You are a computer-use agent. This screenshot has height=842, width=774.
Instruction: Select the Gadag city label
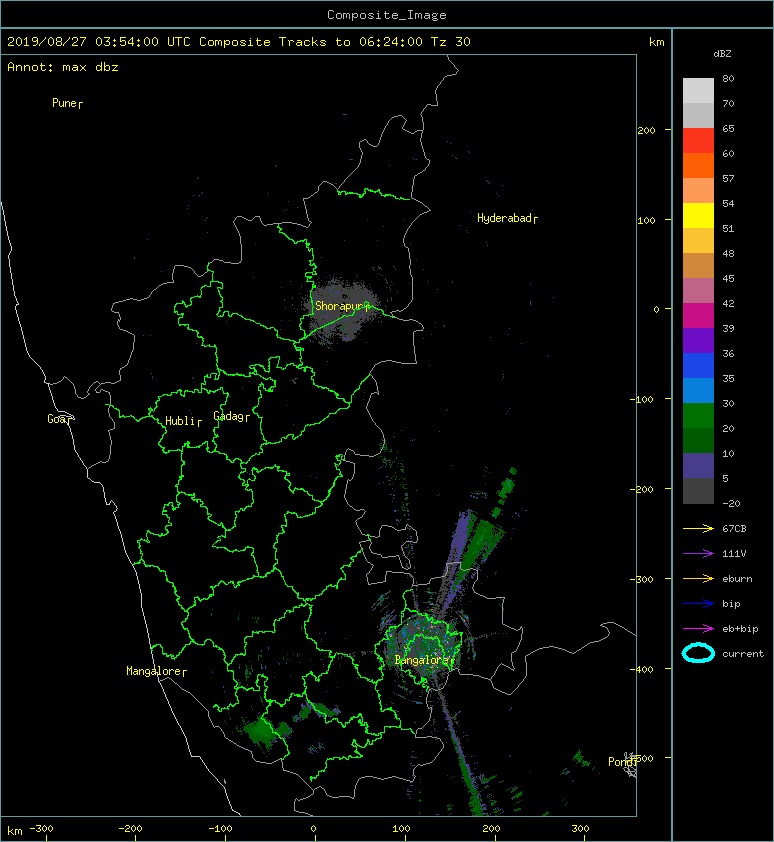click(x=232, y=416)
